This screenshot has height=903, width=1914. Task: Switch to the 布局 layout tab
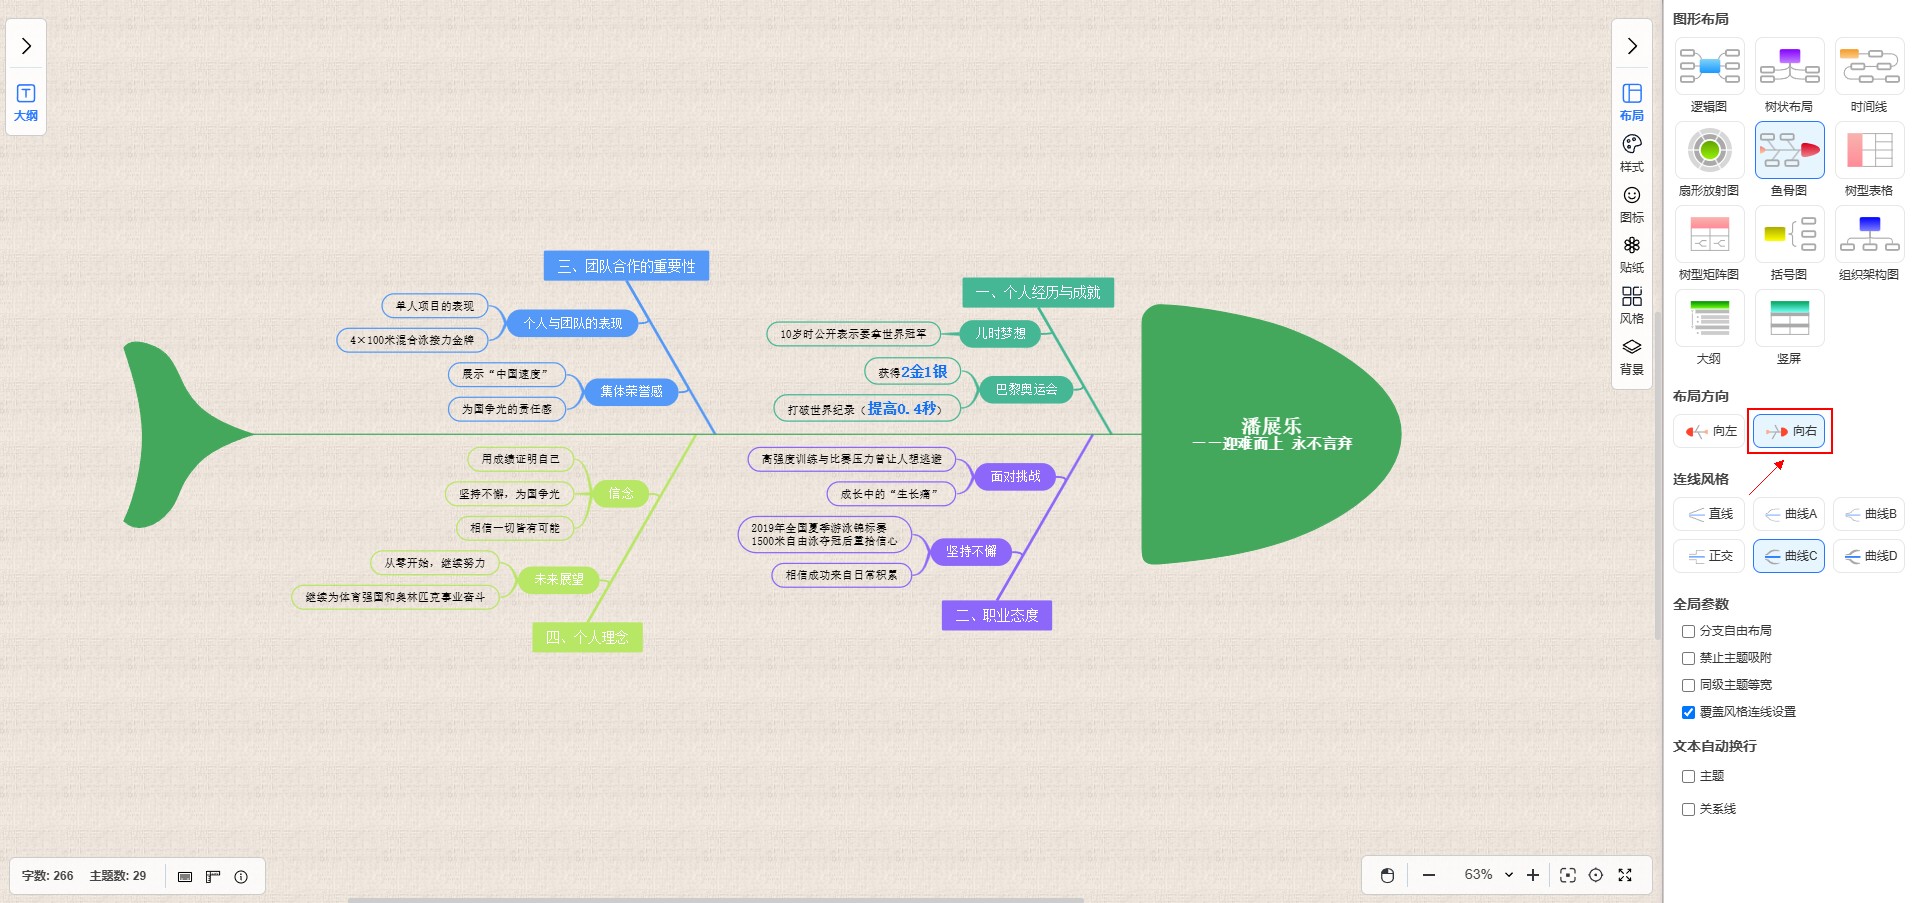[x=1631, y=101]
